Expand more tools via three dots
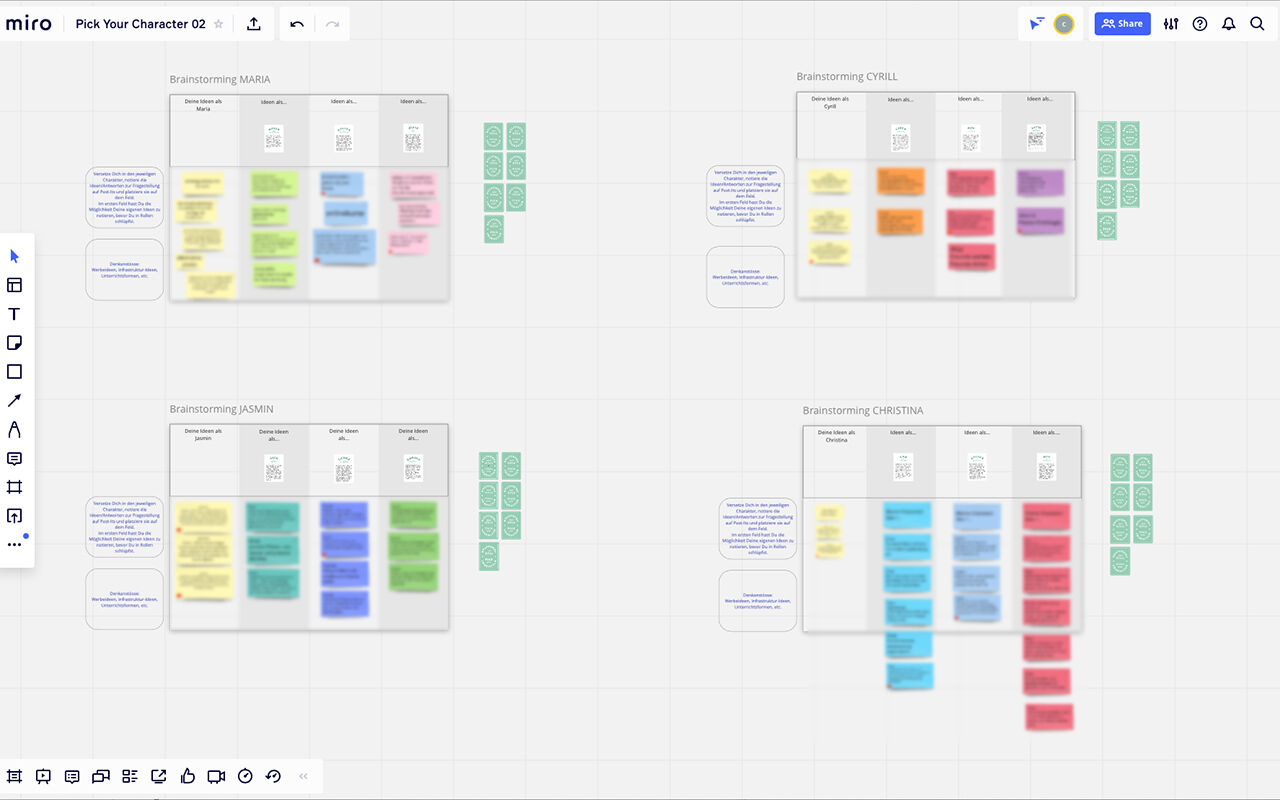Screen dimensions: 1280x800 click(x=15, y=545)
